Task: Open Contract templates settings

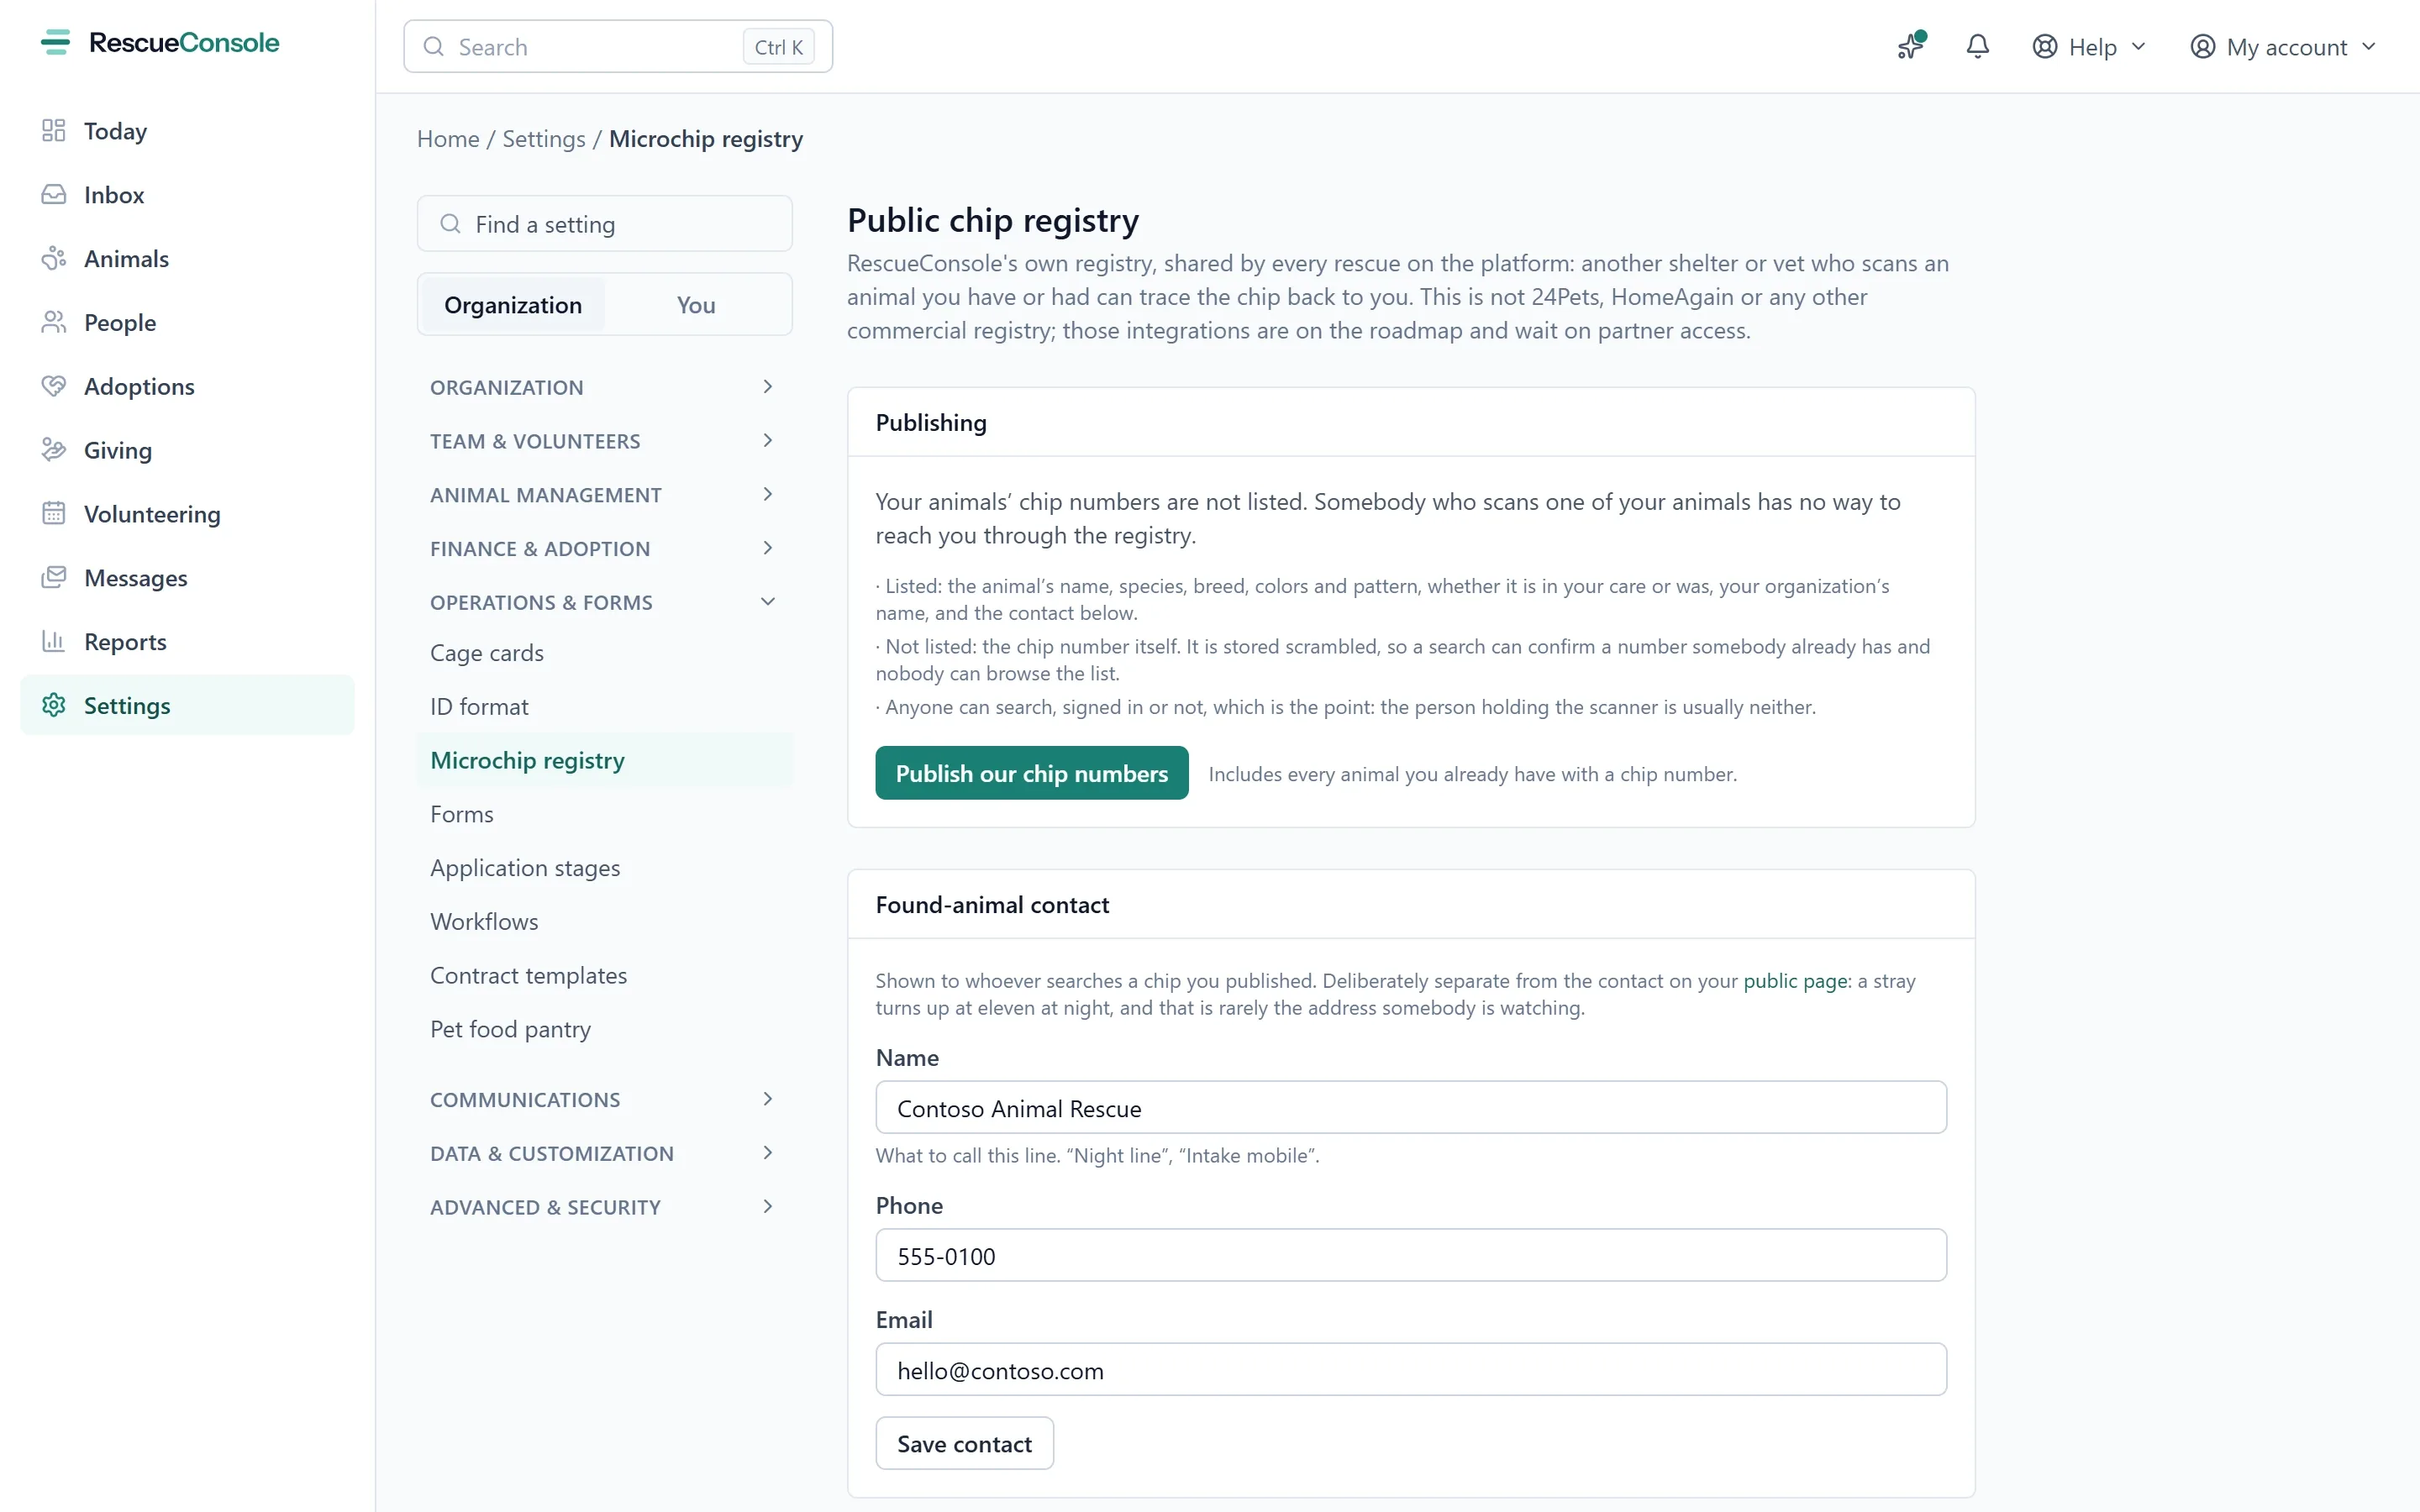Action: 604,975
